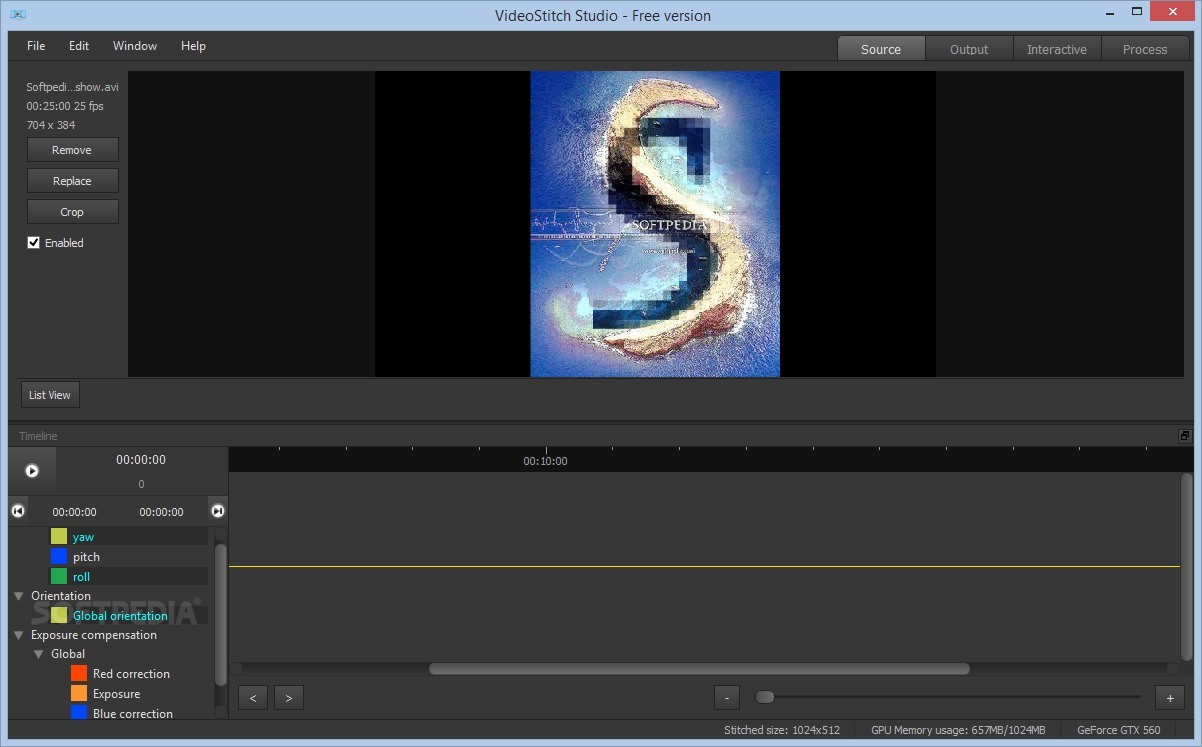The width and height of the screenshot is (1202, 747).
Task: Click the timeline zoom slider handle
Action: [764, 697]
